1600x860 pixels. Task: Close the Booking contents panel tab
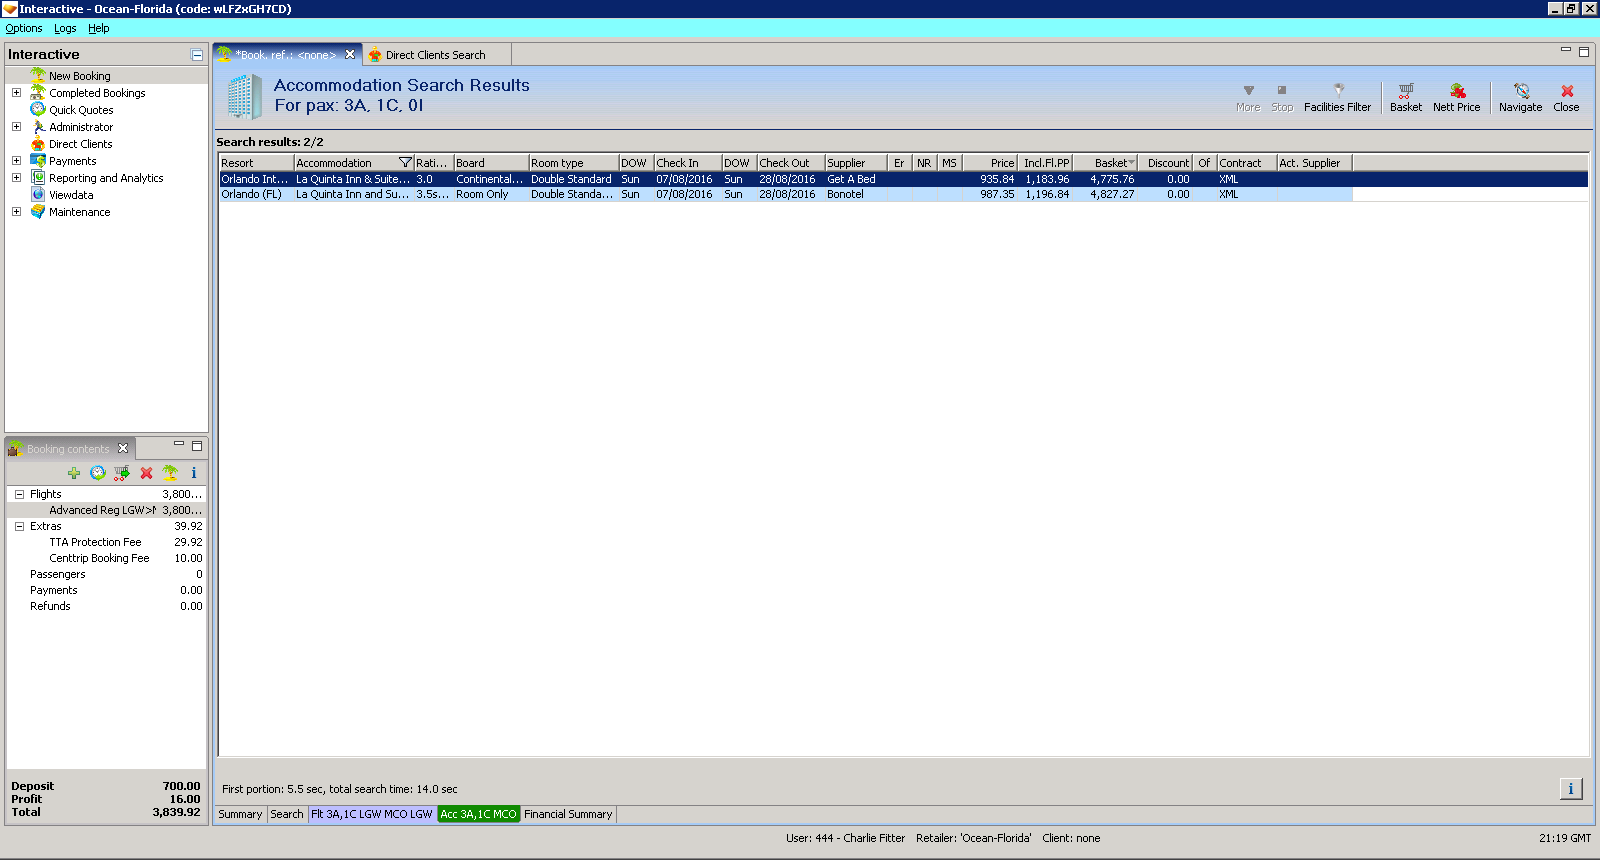tap(123, 448)
